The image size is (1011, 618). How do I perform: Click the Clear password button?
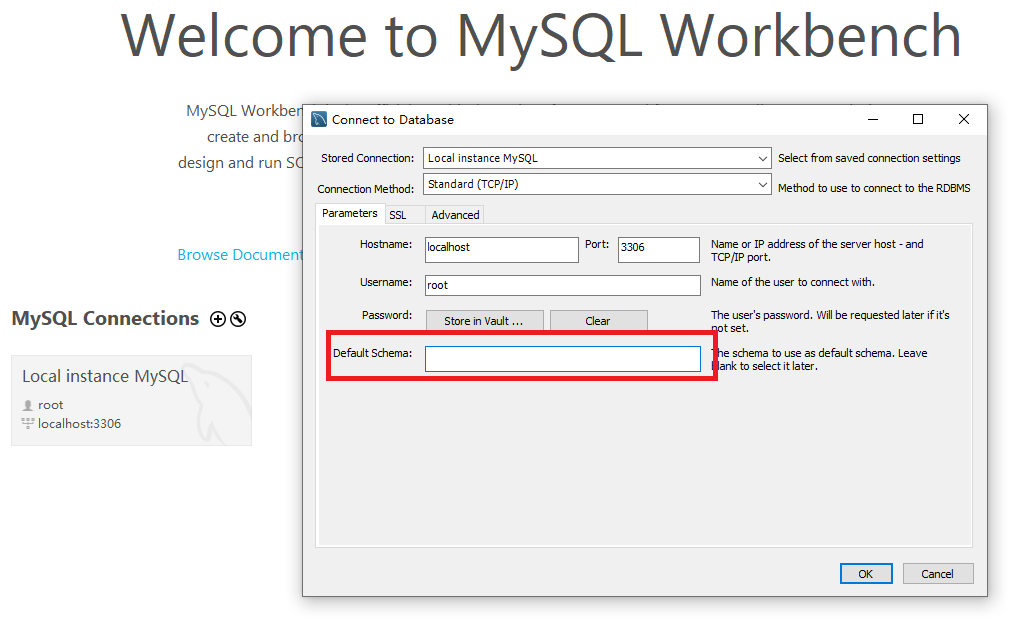pos(598,321)
